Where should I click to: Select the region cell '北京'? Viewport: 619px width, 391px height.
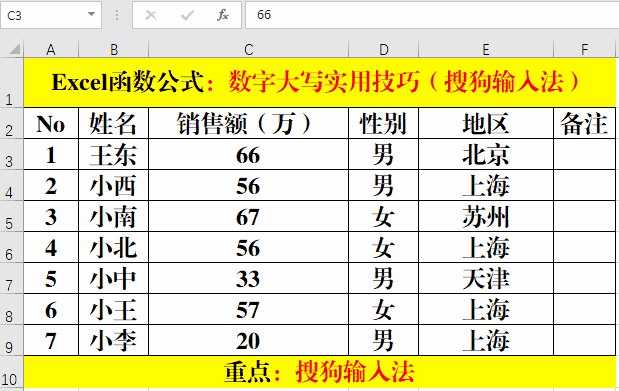486,154
